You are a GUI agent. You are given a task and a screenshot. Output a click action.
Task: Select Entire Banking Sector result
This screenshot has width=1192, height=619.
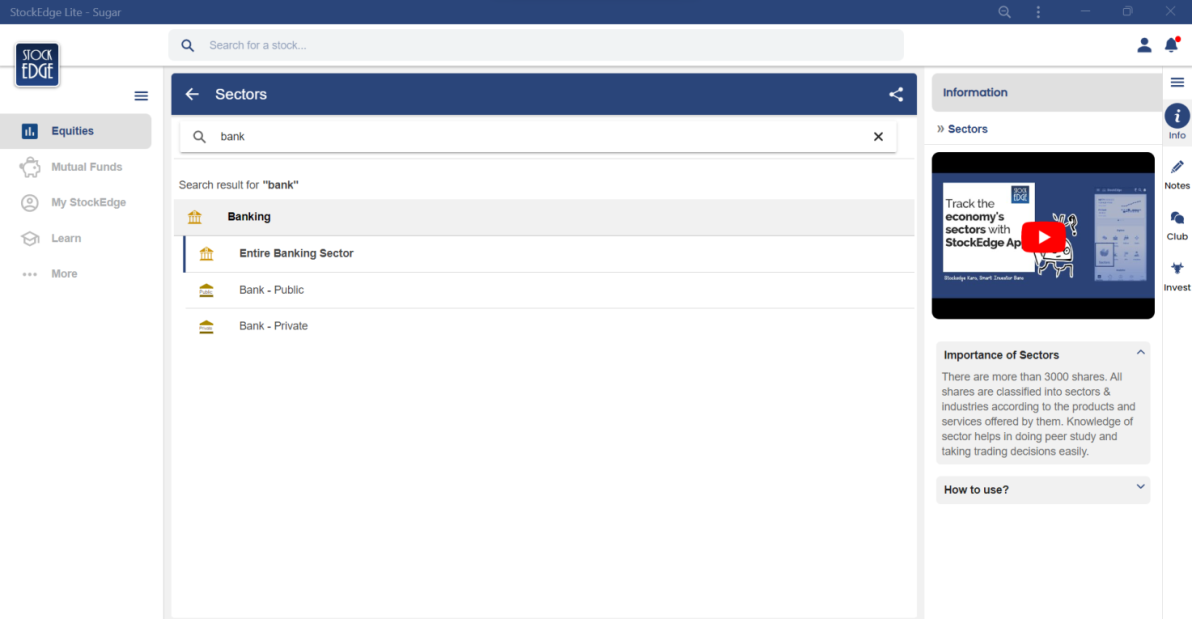pyautogui.click(x=296, y=254)
